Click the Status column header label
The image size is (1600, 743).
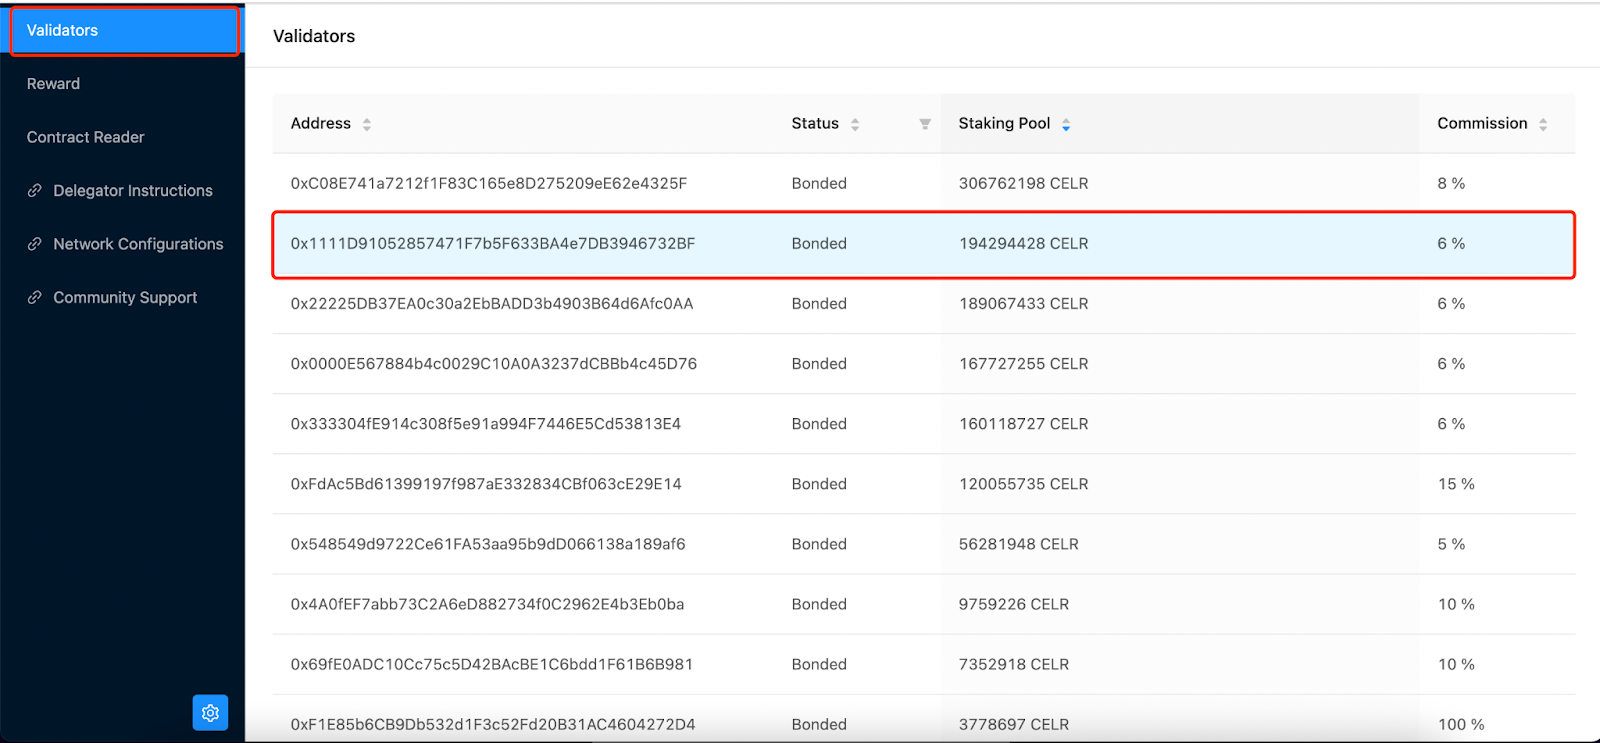(x=815, y=123)
